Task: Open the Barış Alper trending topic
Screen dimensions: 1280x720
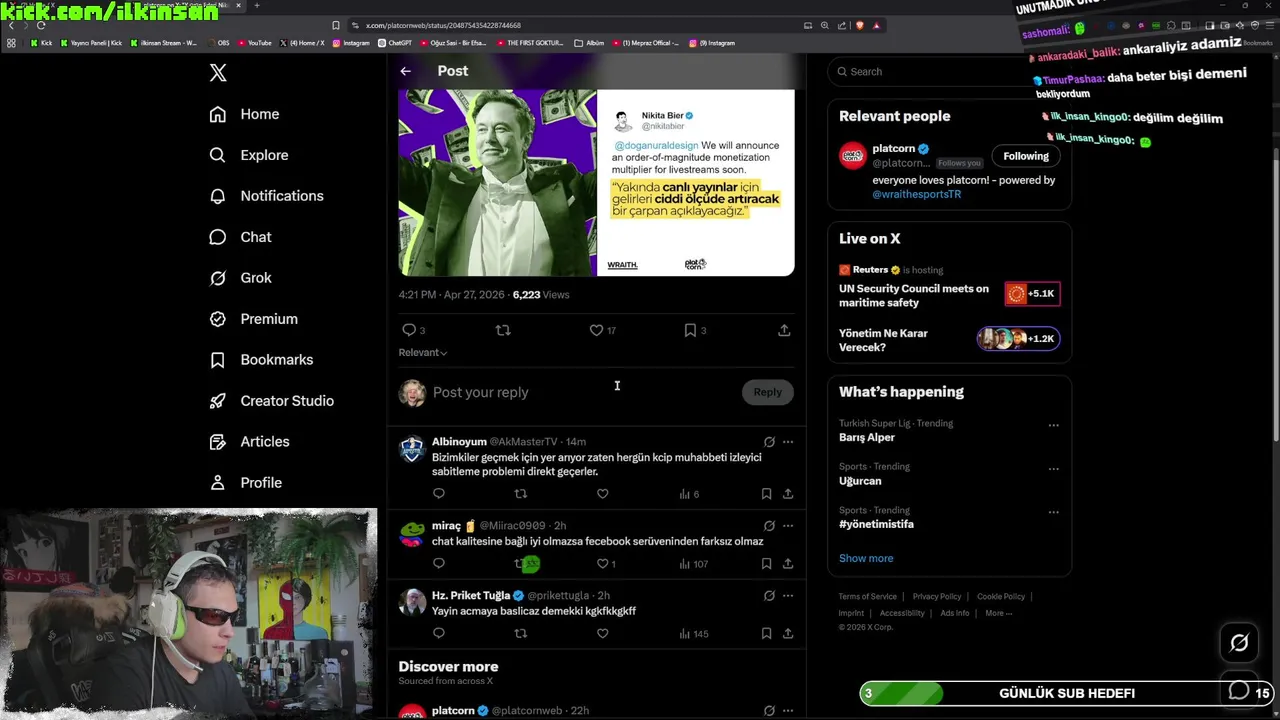Action: point(867,438)
